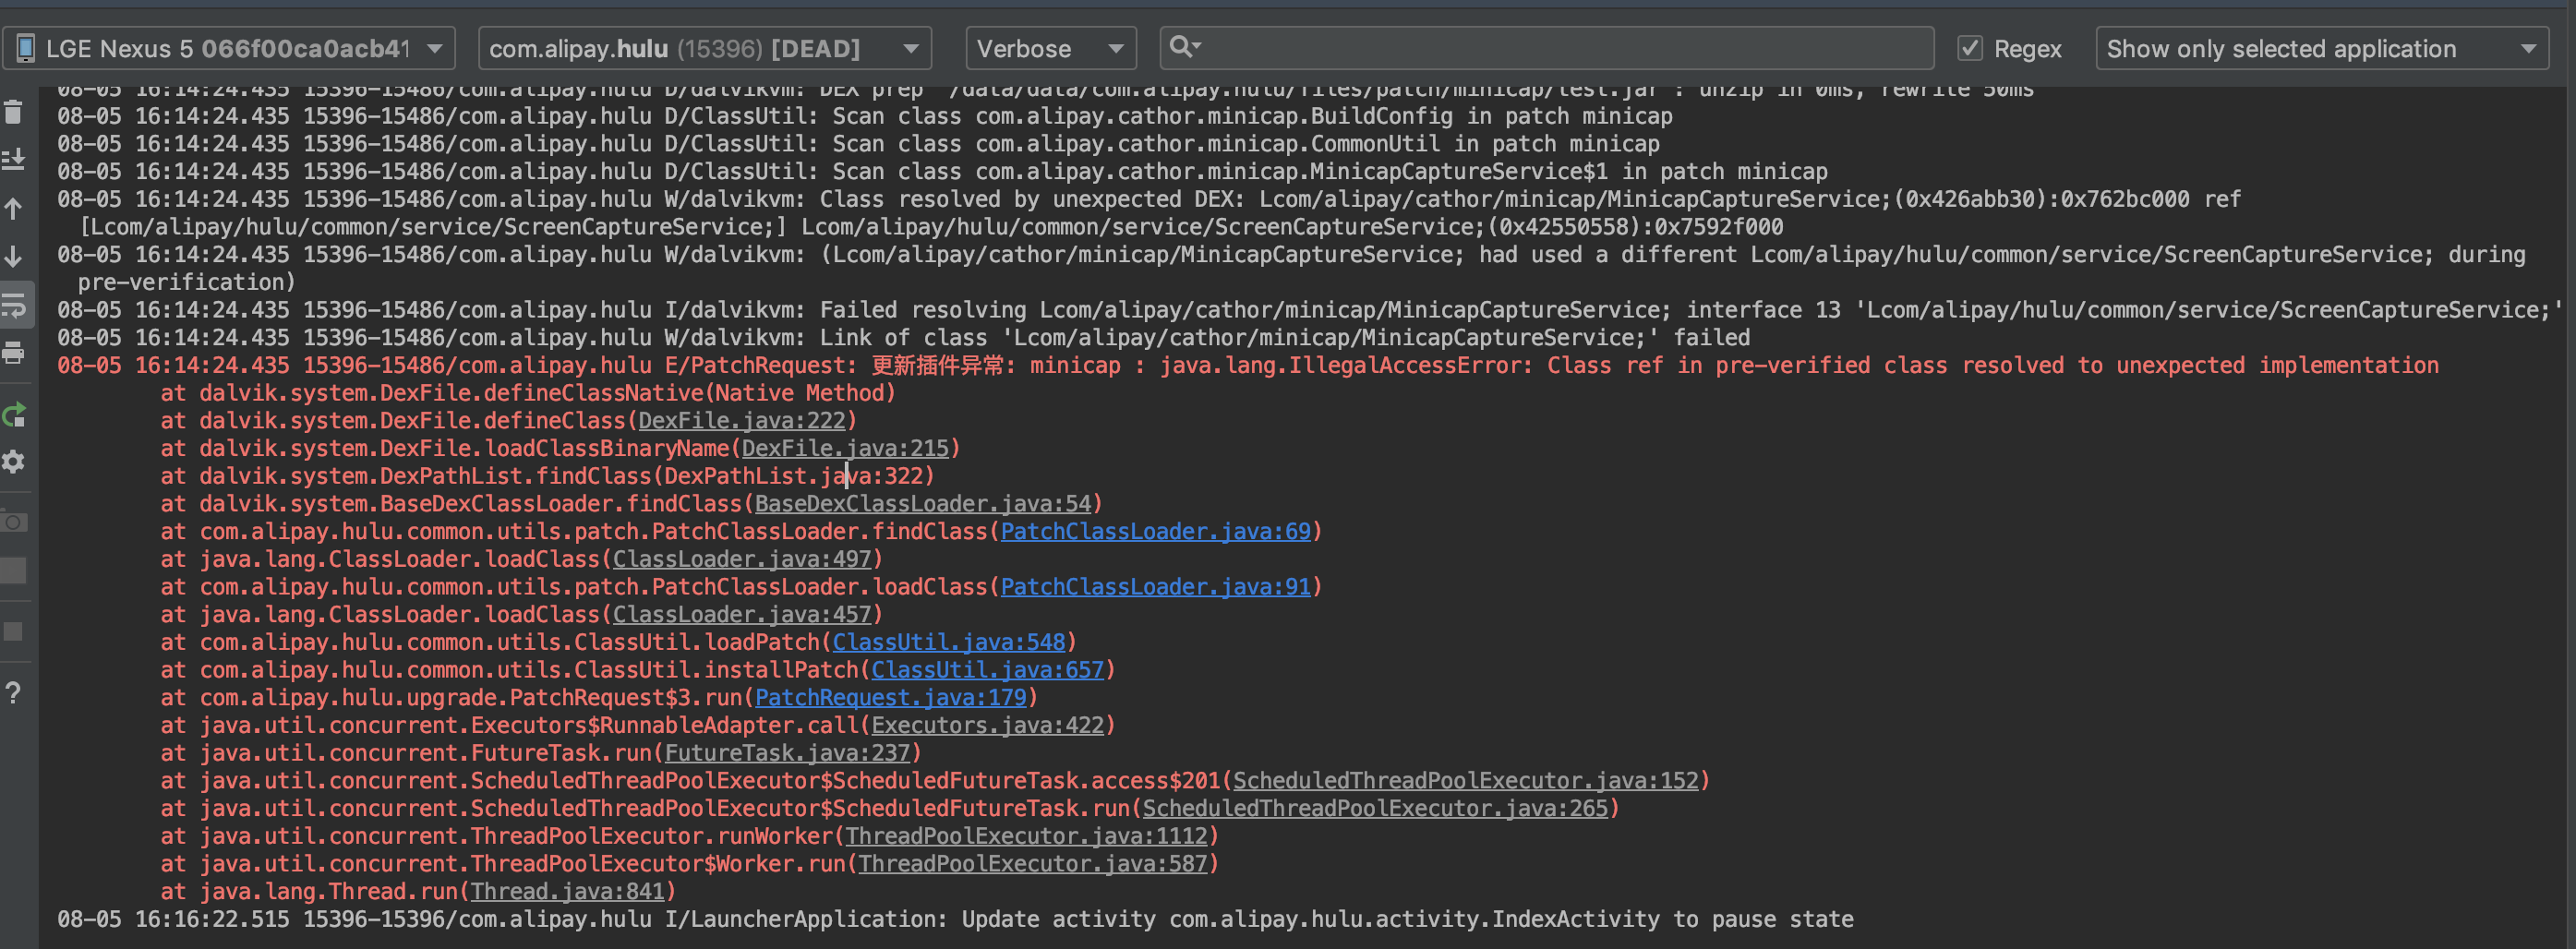Open DexFile.java:215 link

point(845,448)
